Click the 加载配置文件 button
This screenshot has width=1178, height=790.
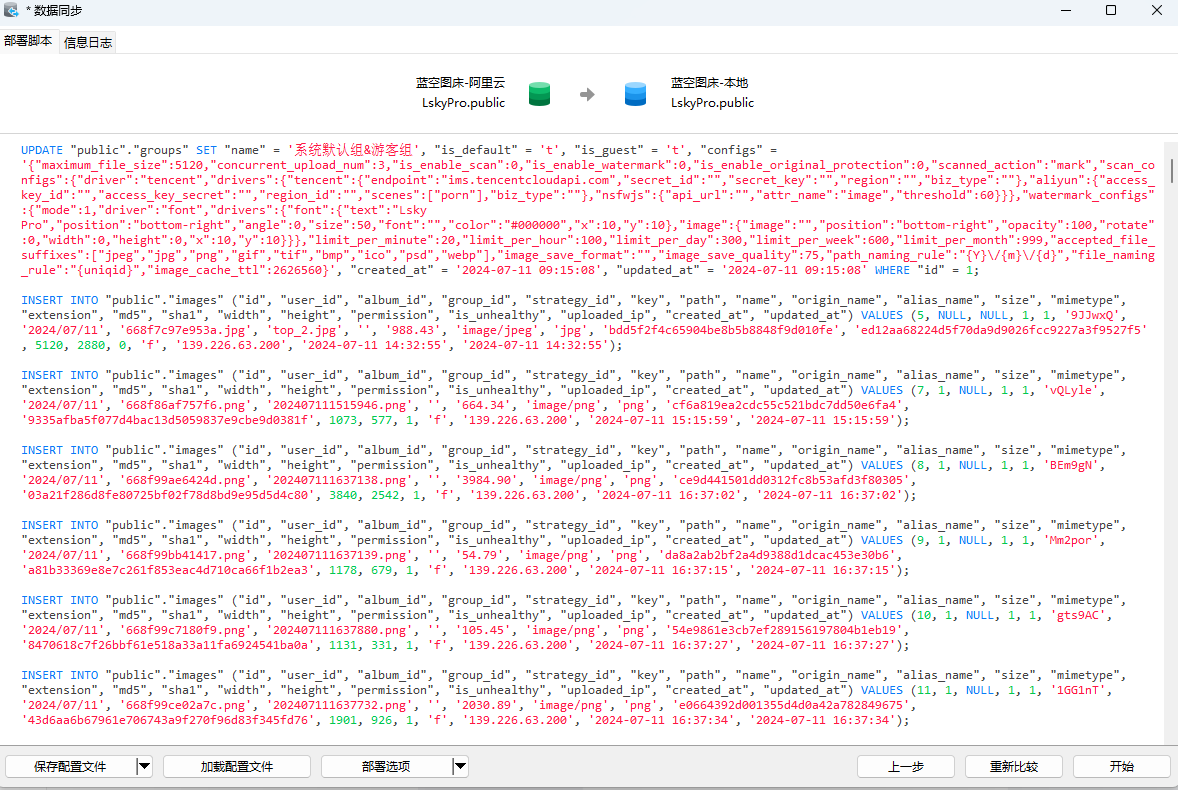click(237, 767)
